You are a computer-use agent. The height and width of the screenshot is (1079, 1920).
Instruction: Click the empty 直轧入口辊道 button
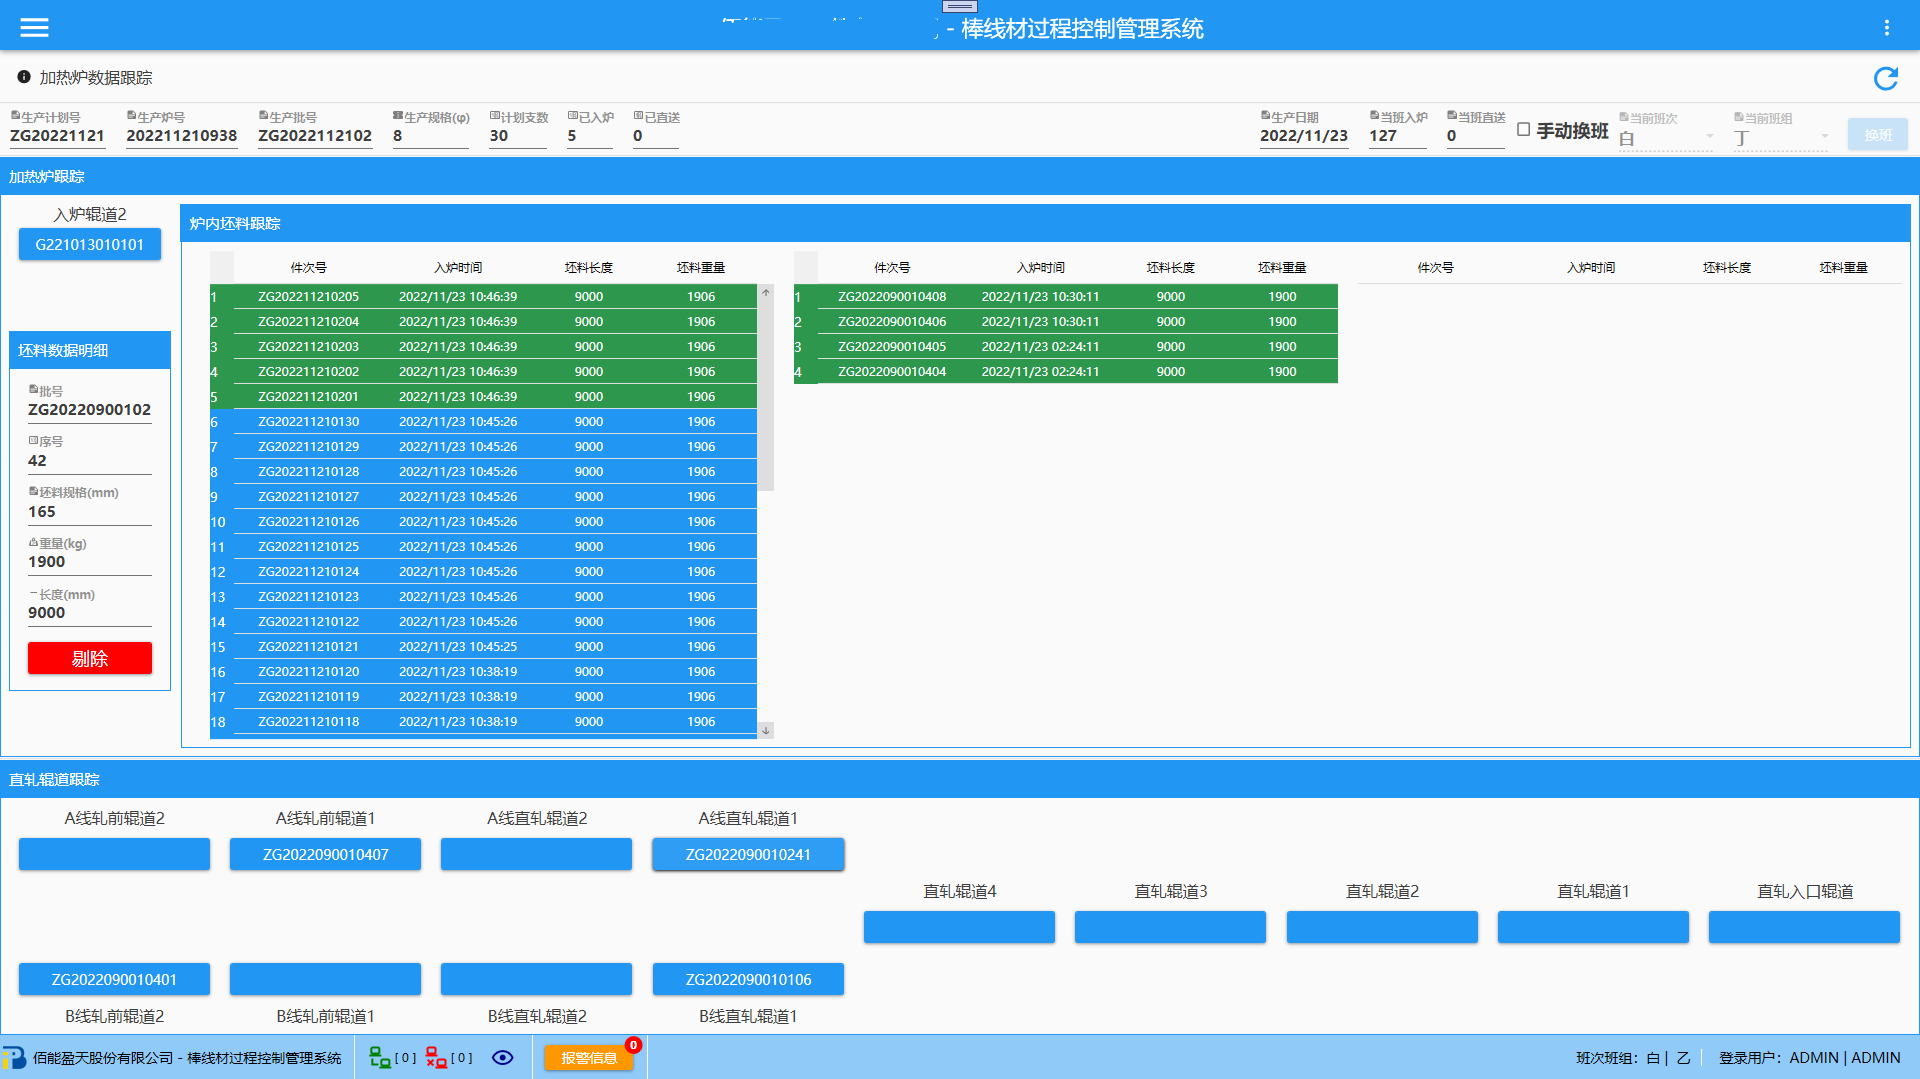coord(1804,927)
